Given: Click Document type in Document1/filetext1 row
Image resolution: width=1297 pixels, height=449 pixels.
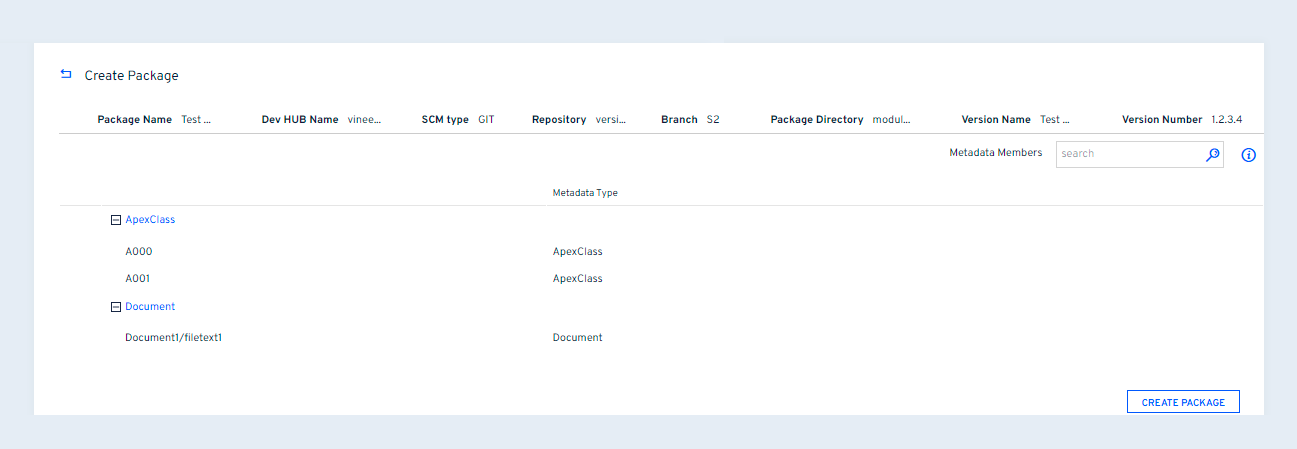Looking at the screenshot, I should coord(578,338).
